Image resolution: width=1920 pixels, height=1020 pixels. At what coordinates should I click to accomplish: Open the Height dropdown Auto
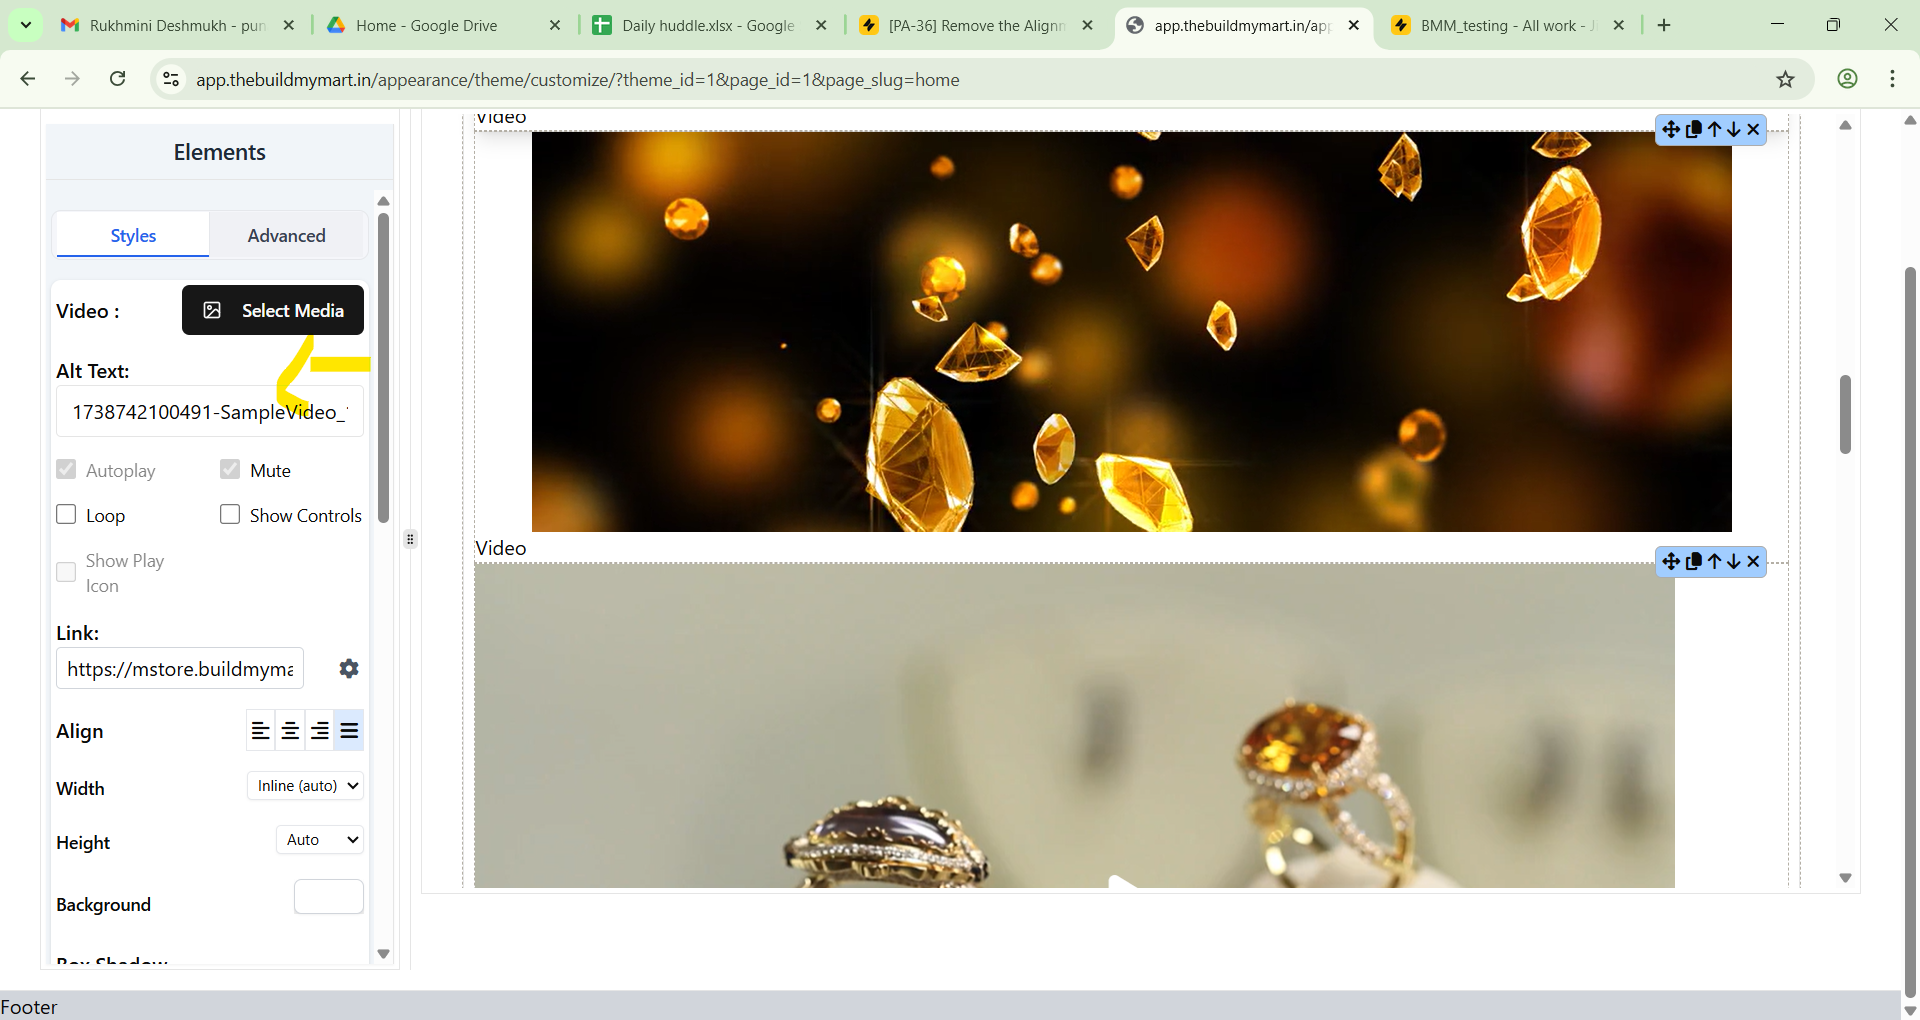(319, 840)
